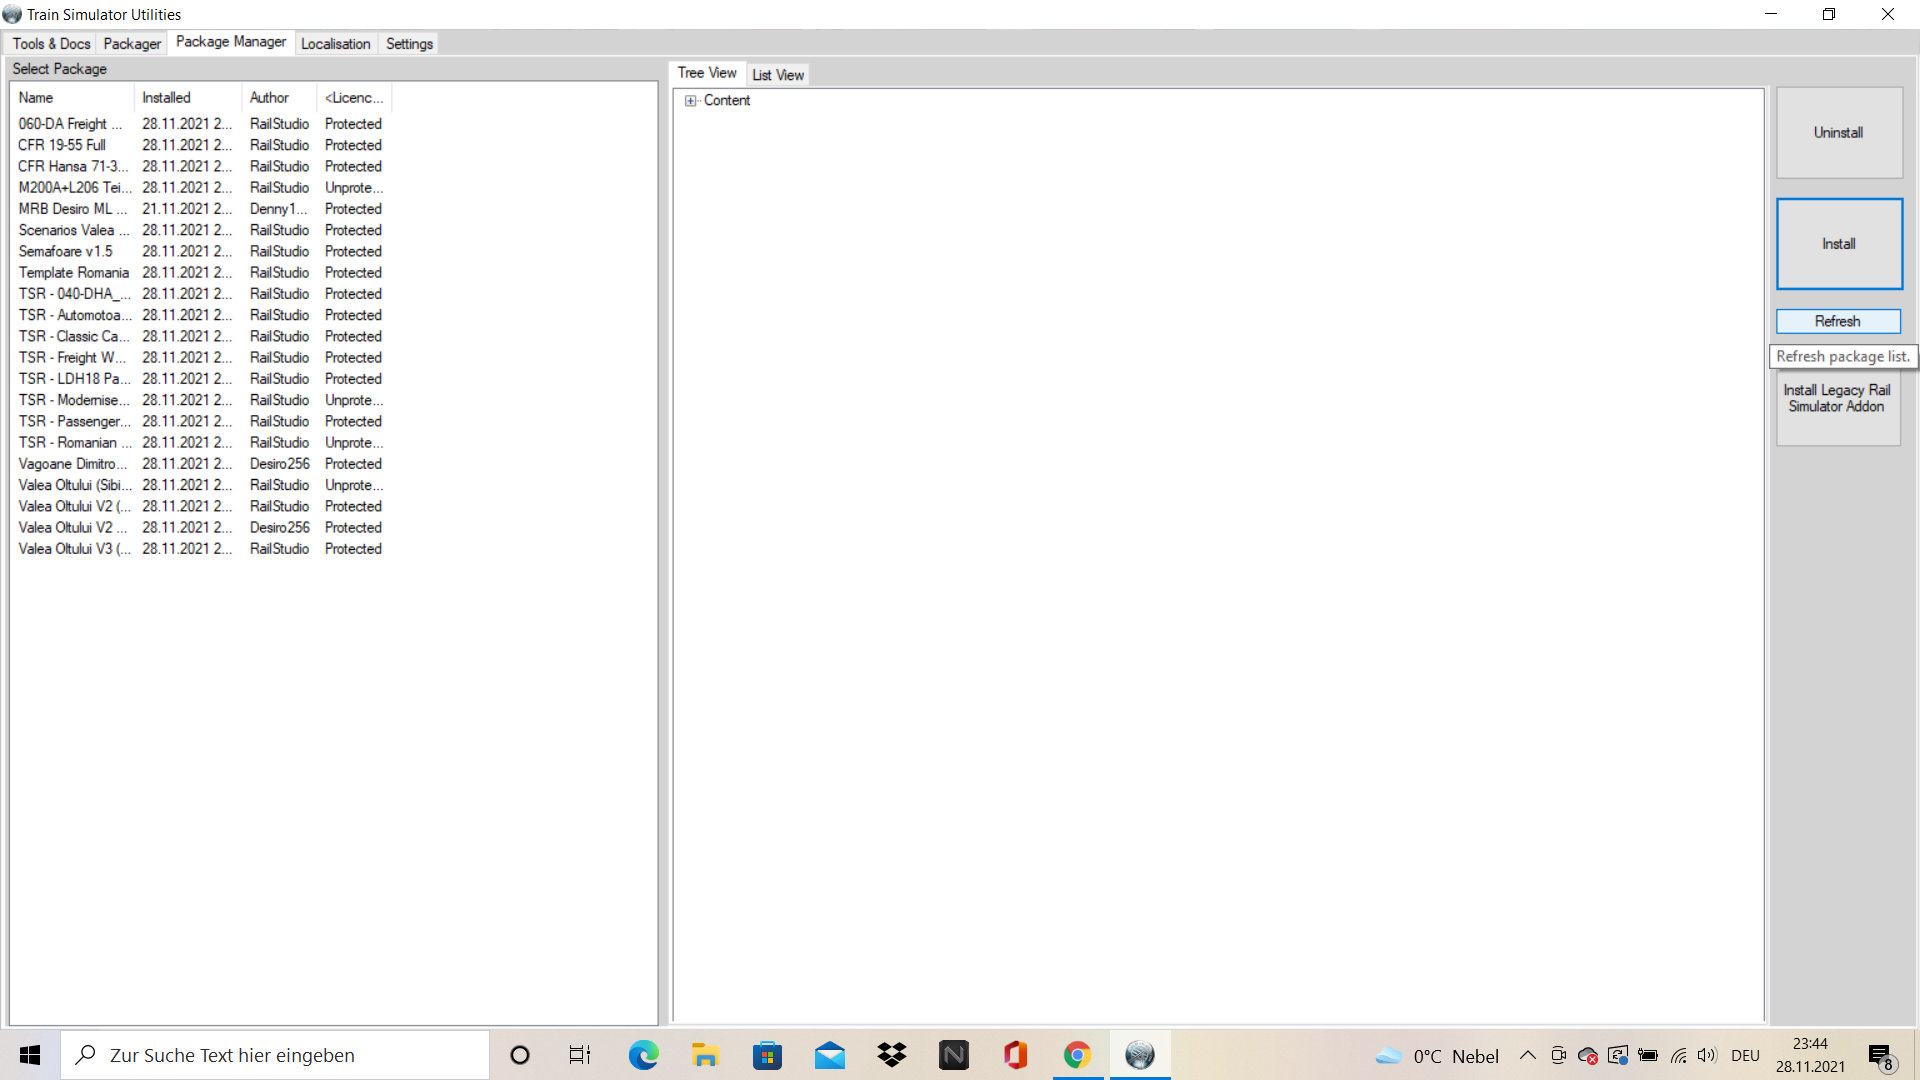Click Train Simulator Utilities taskbar icon
This screenshot has width=1920, height=1080.
[x=1140, y=1055]
